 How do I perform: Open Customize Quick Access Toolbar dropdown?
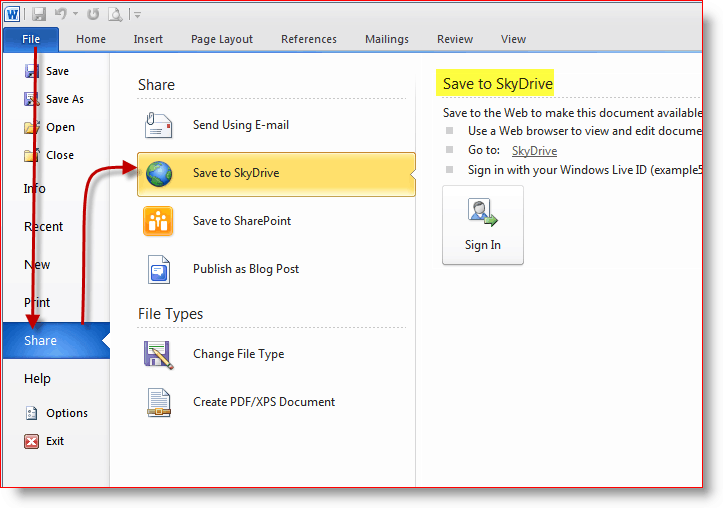click(137, 15)
